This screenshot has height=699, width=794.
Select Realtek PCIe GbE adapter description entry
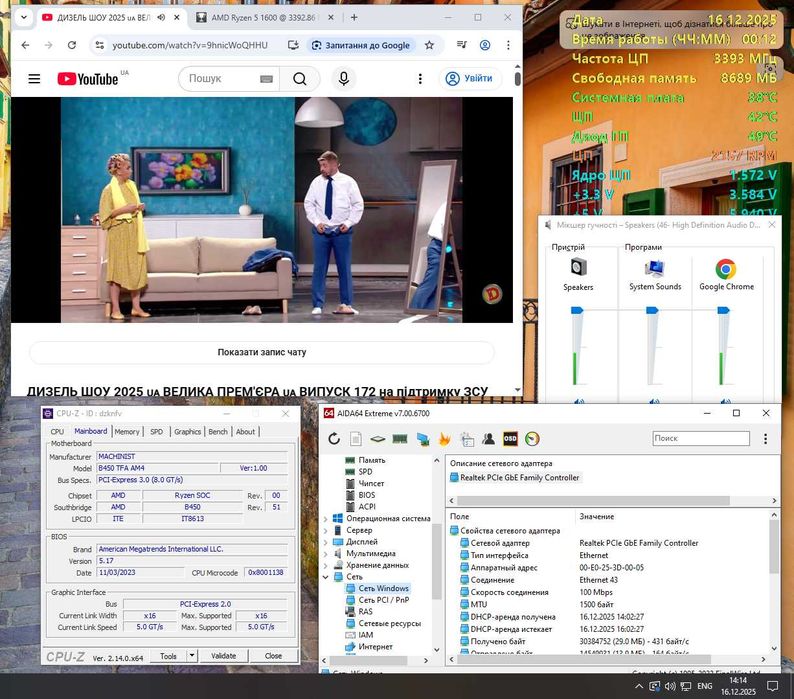coord(514,477)
